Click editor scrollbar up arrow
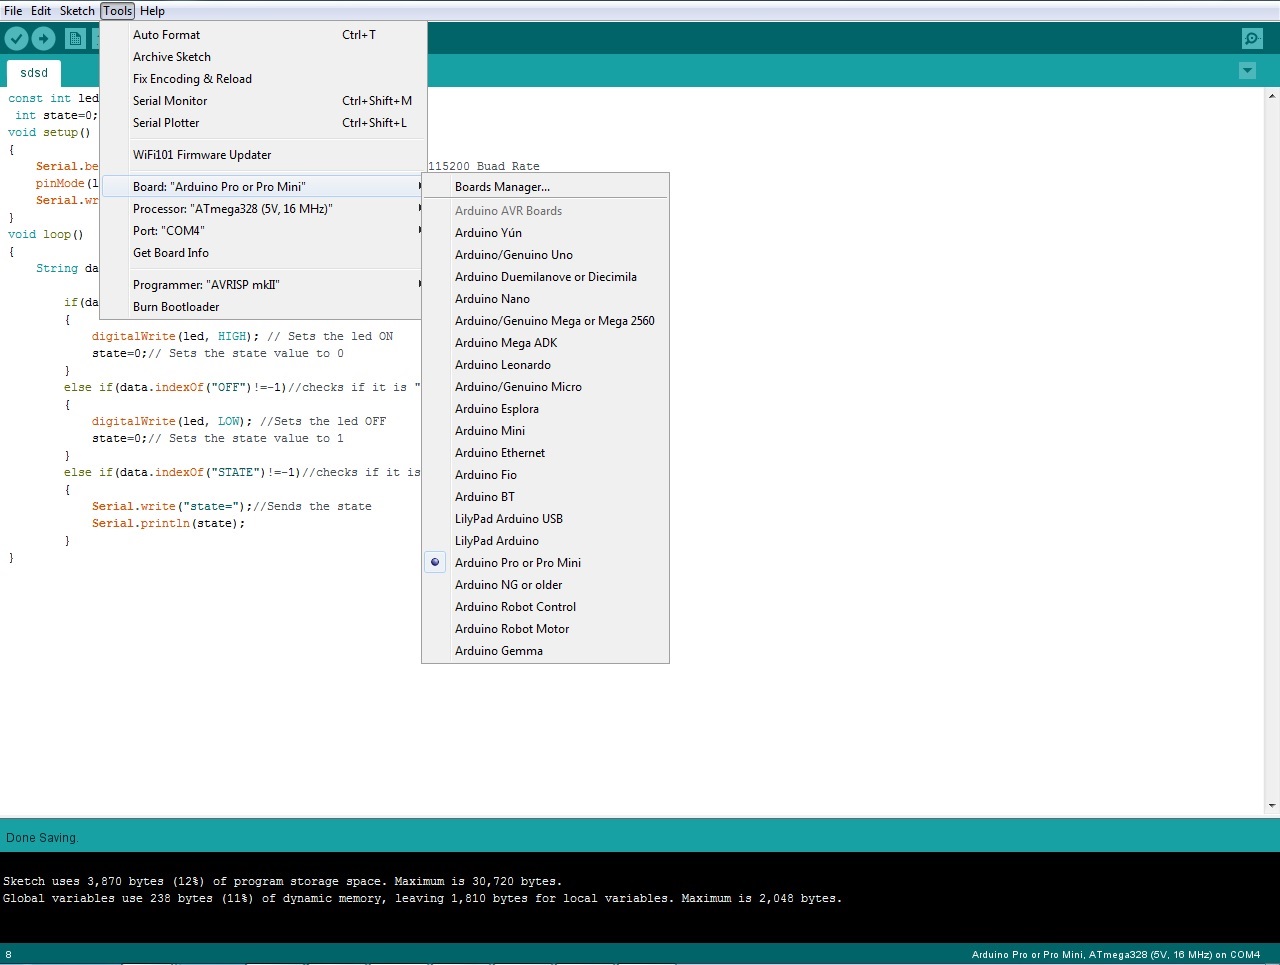 (x=1272, y=96)
